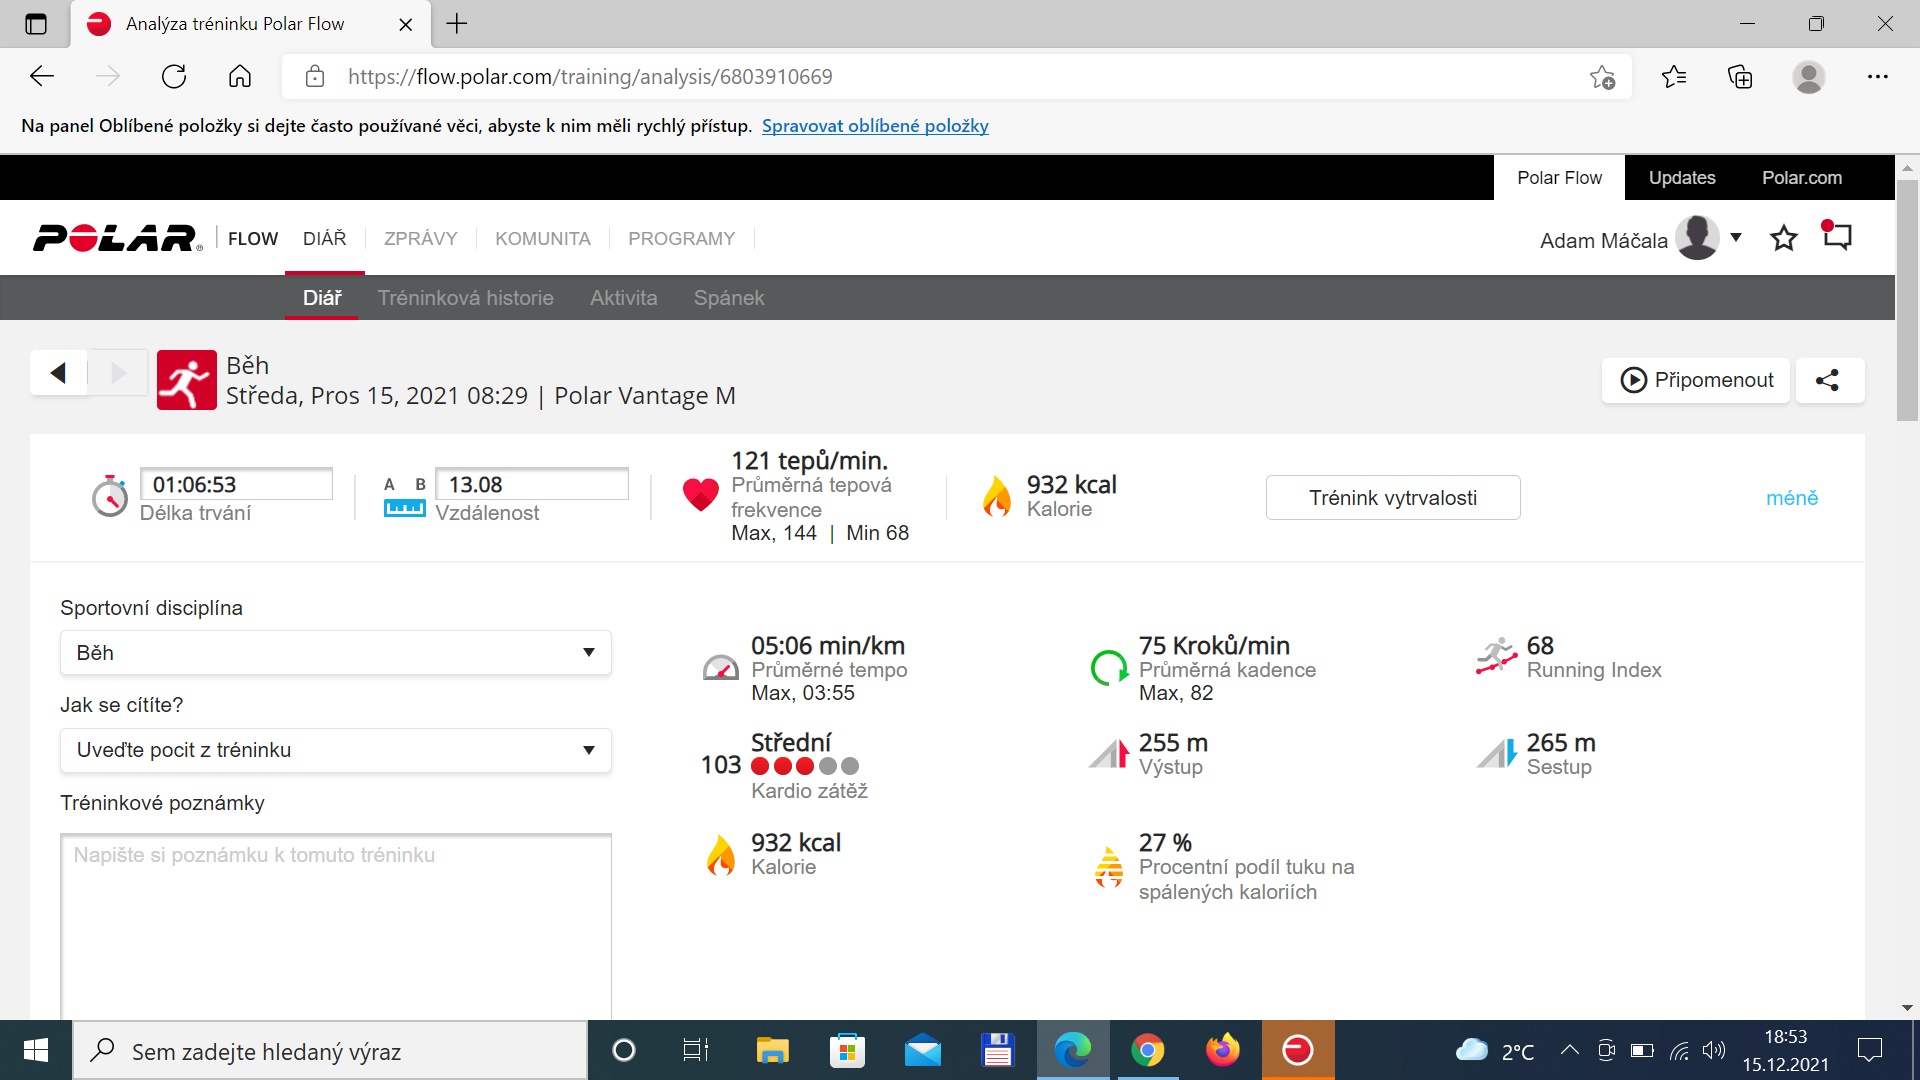This screenshot has height=1080, width=1920.
Task: Click the fat burn percentage icon
Action: 1109,867
